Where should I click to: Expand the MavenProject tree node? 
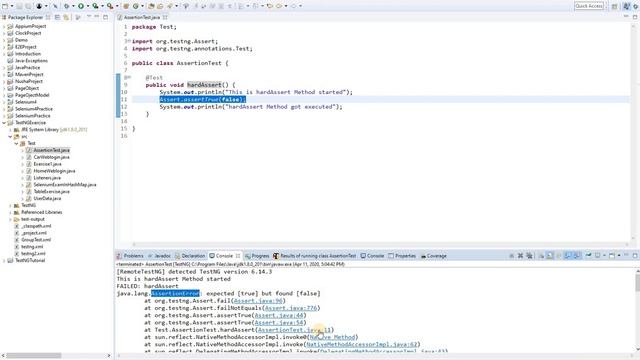pos(4,74)
